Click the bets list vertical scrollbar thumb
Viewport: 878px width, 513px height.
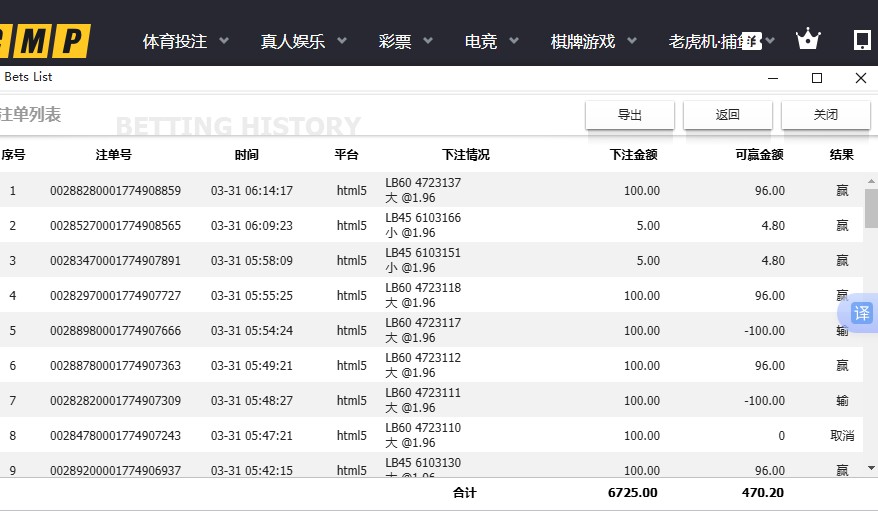pyautogui.click(x=871, y=208)
